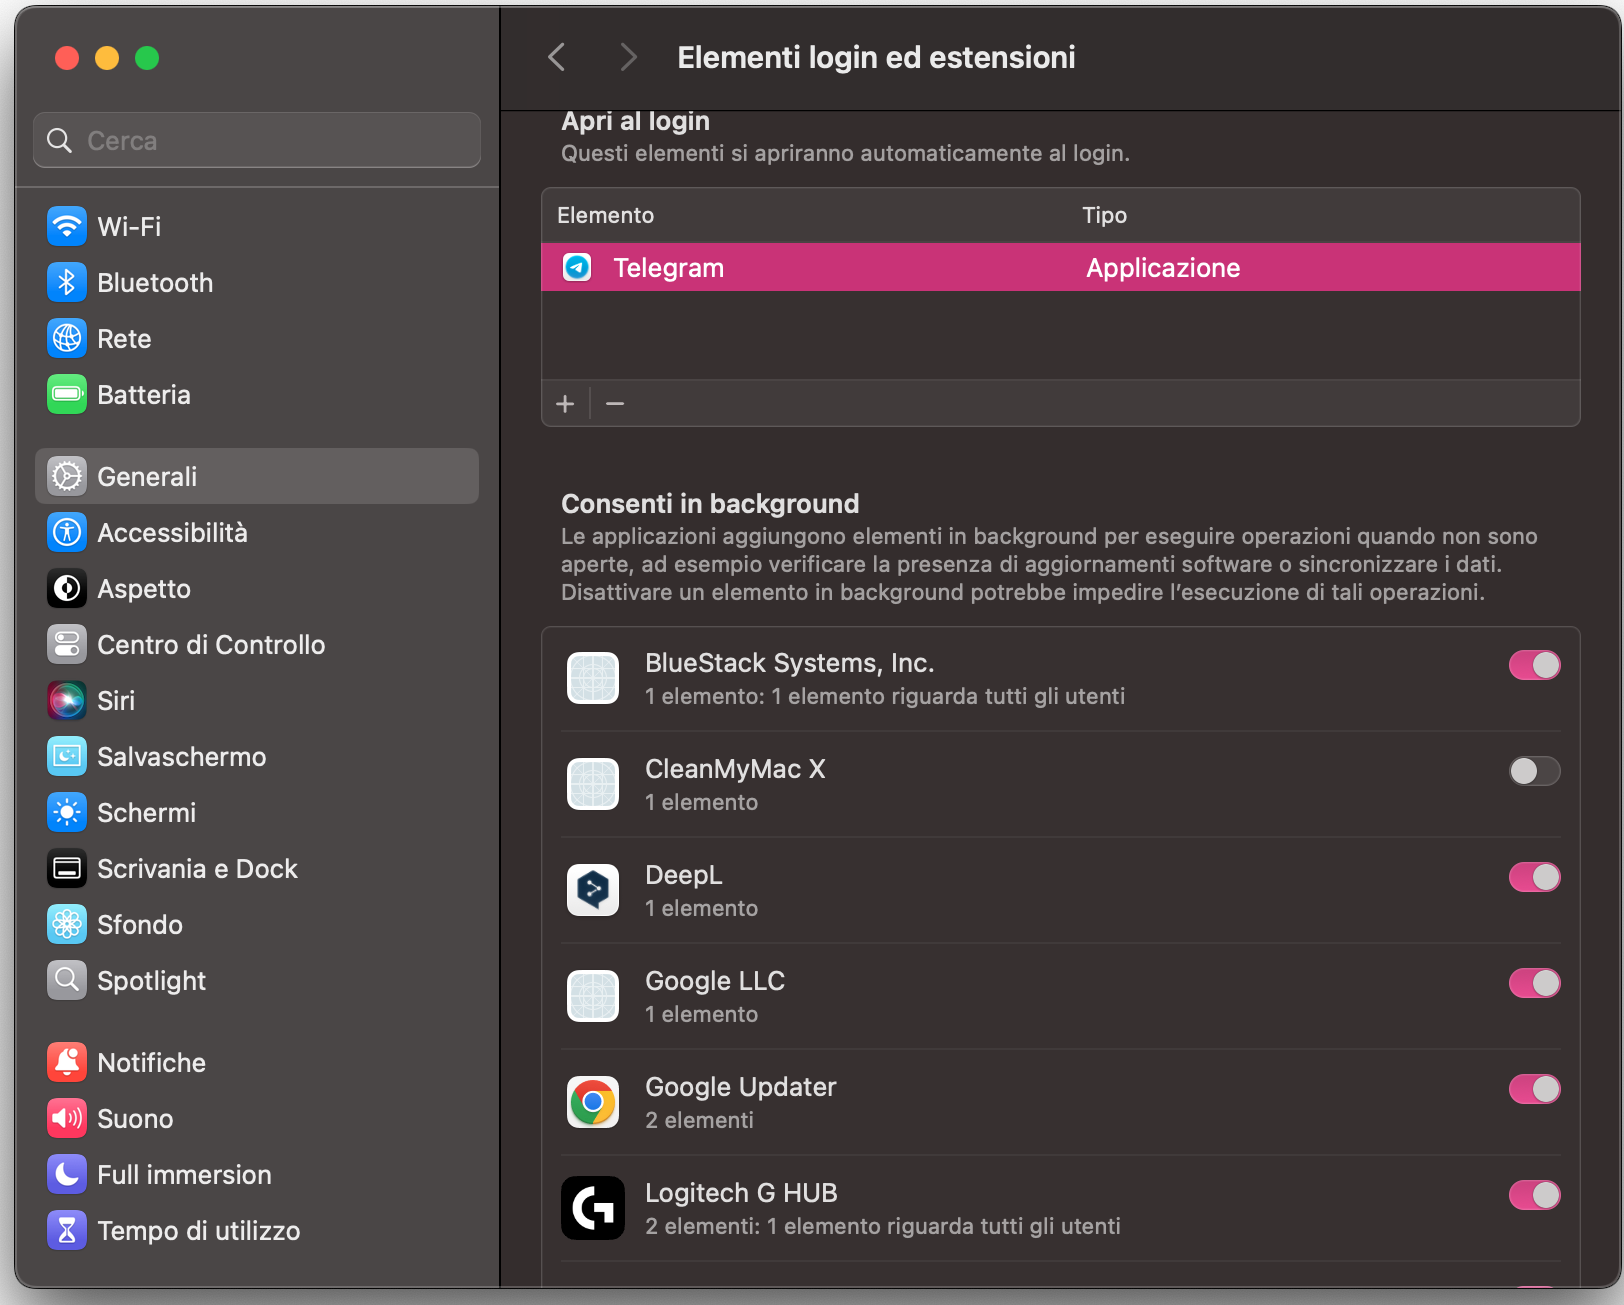Turn off DeepL background item
Screen dimensions: 1624x1305
1534,877
